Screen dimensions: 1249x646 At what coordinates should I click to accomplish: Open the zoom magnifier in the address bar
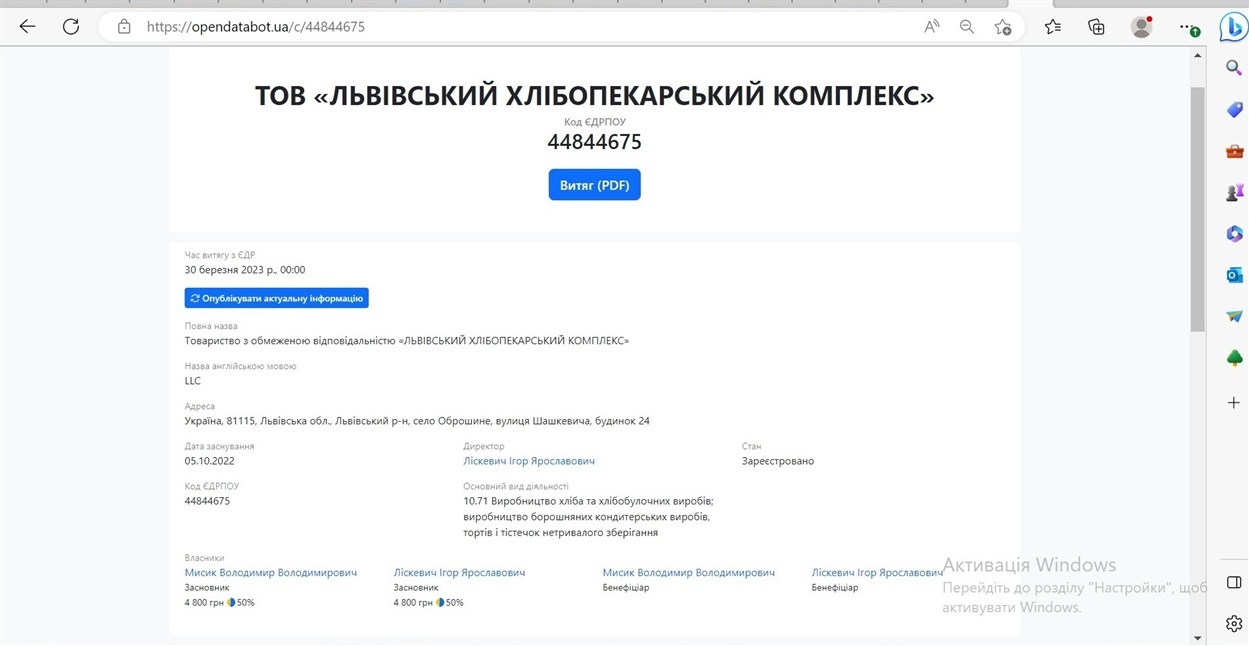[967, 27]
